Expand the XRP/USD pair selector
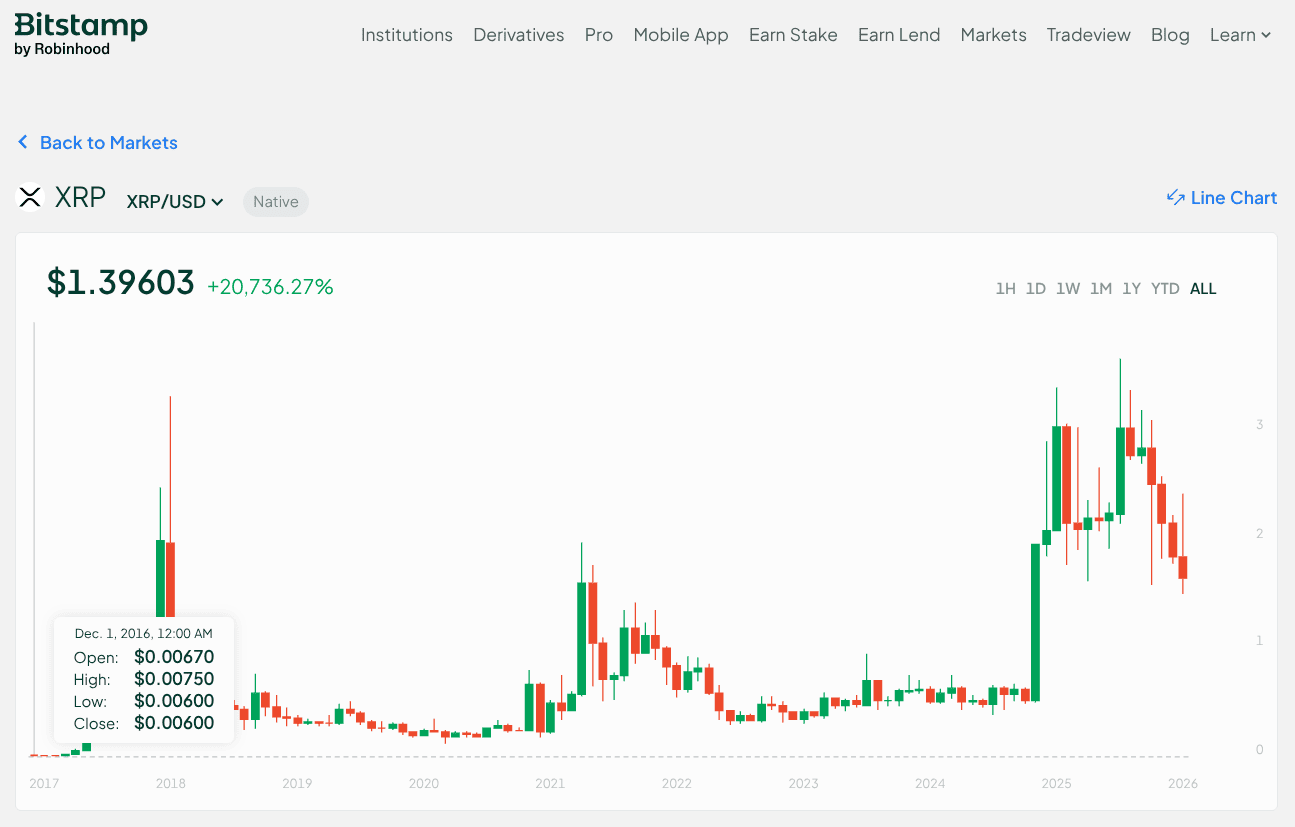 (x=175, y=201)
